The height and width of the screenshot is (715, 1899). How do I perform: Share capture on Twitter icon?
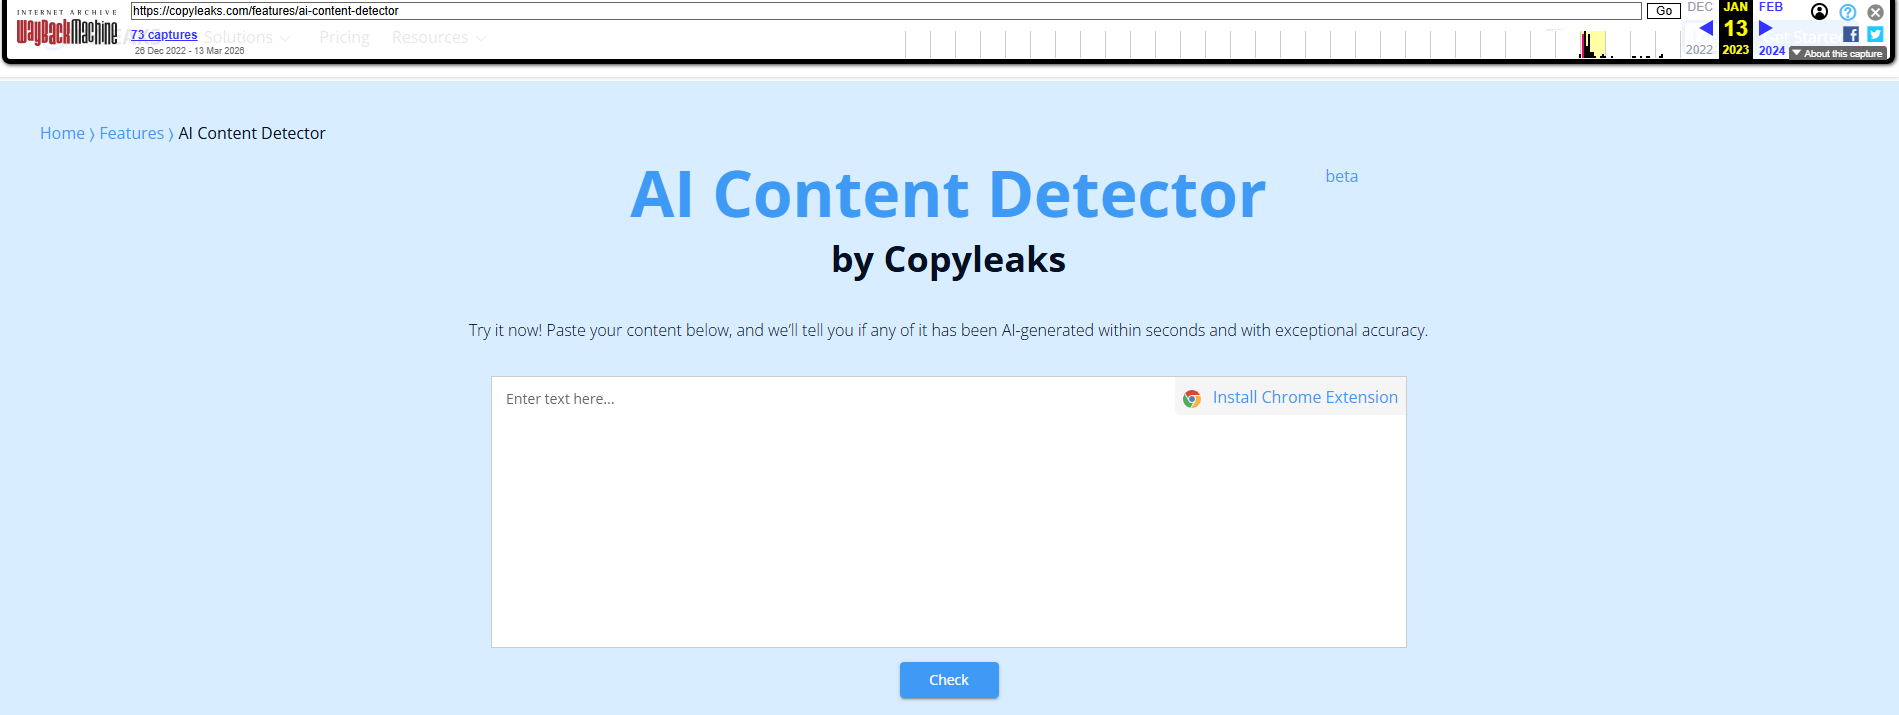1875,34
